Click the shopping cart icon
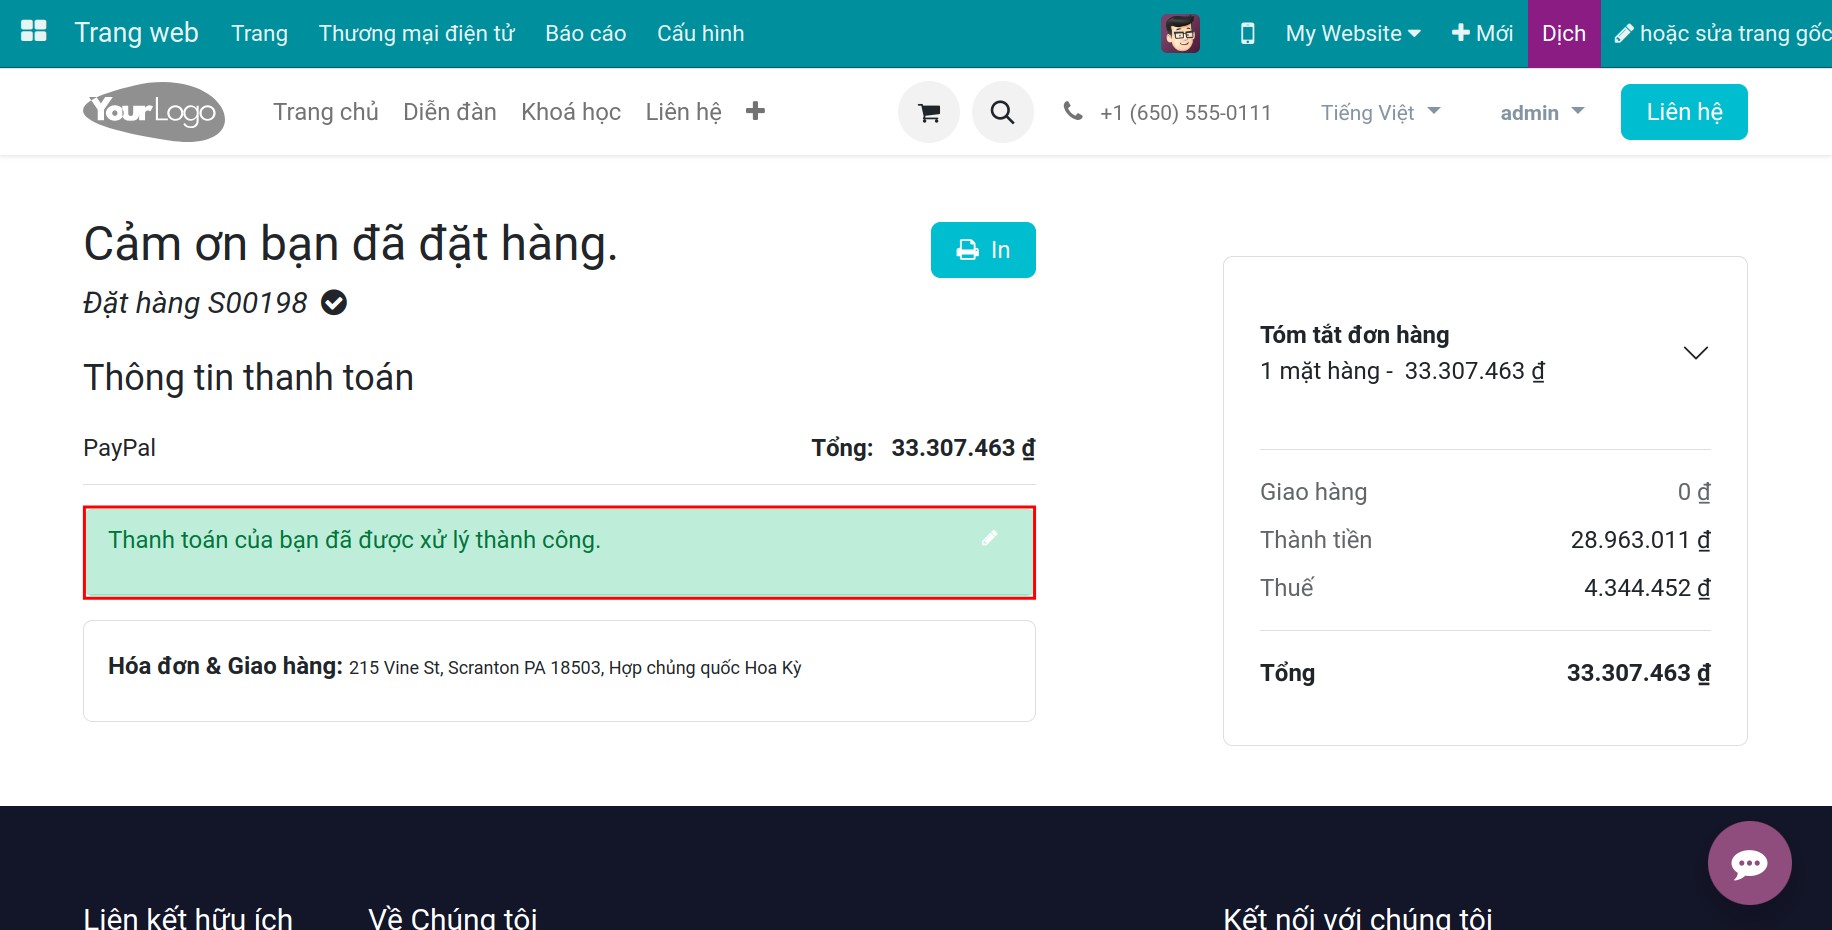The width and height of the screenshot is (1832, 930). point(929,112)
